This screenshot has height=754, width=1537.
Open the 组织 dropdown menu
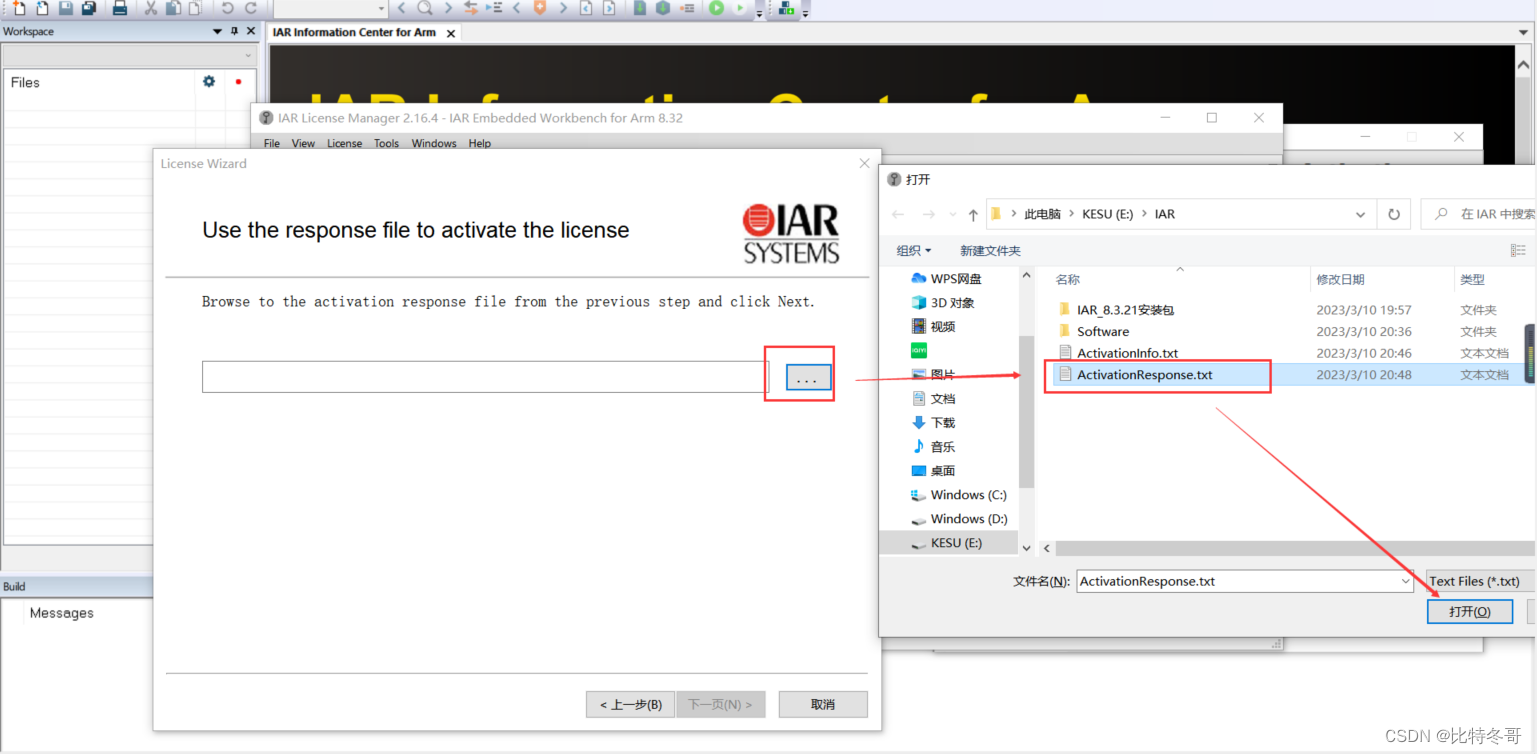[x=914, y=250]
